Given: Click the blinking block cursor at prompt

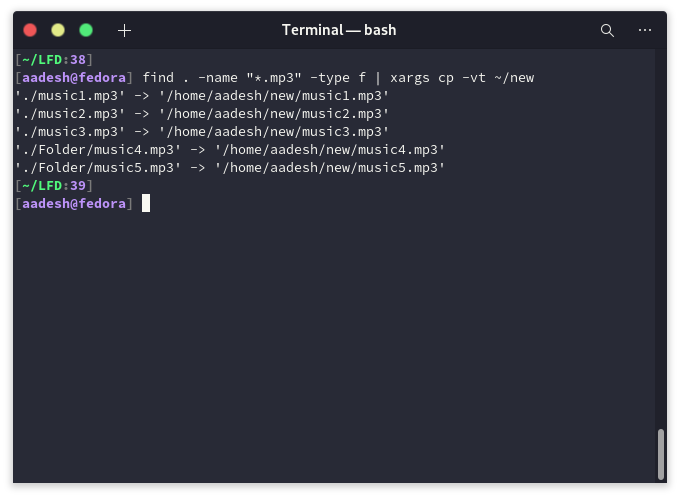Looking at the screenshot, I should click(x=146, y=203).
